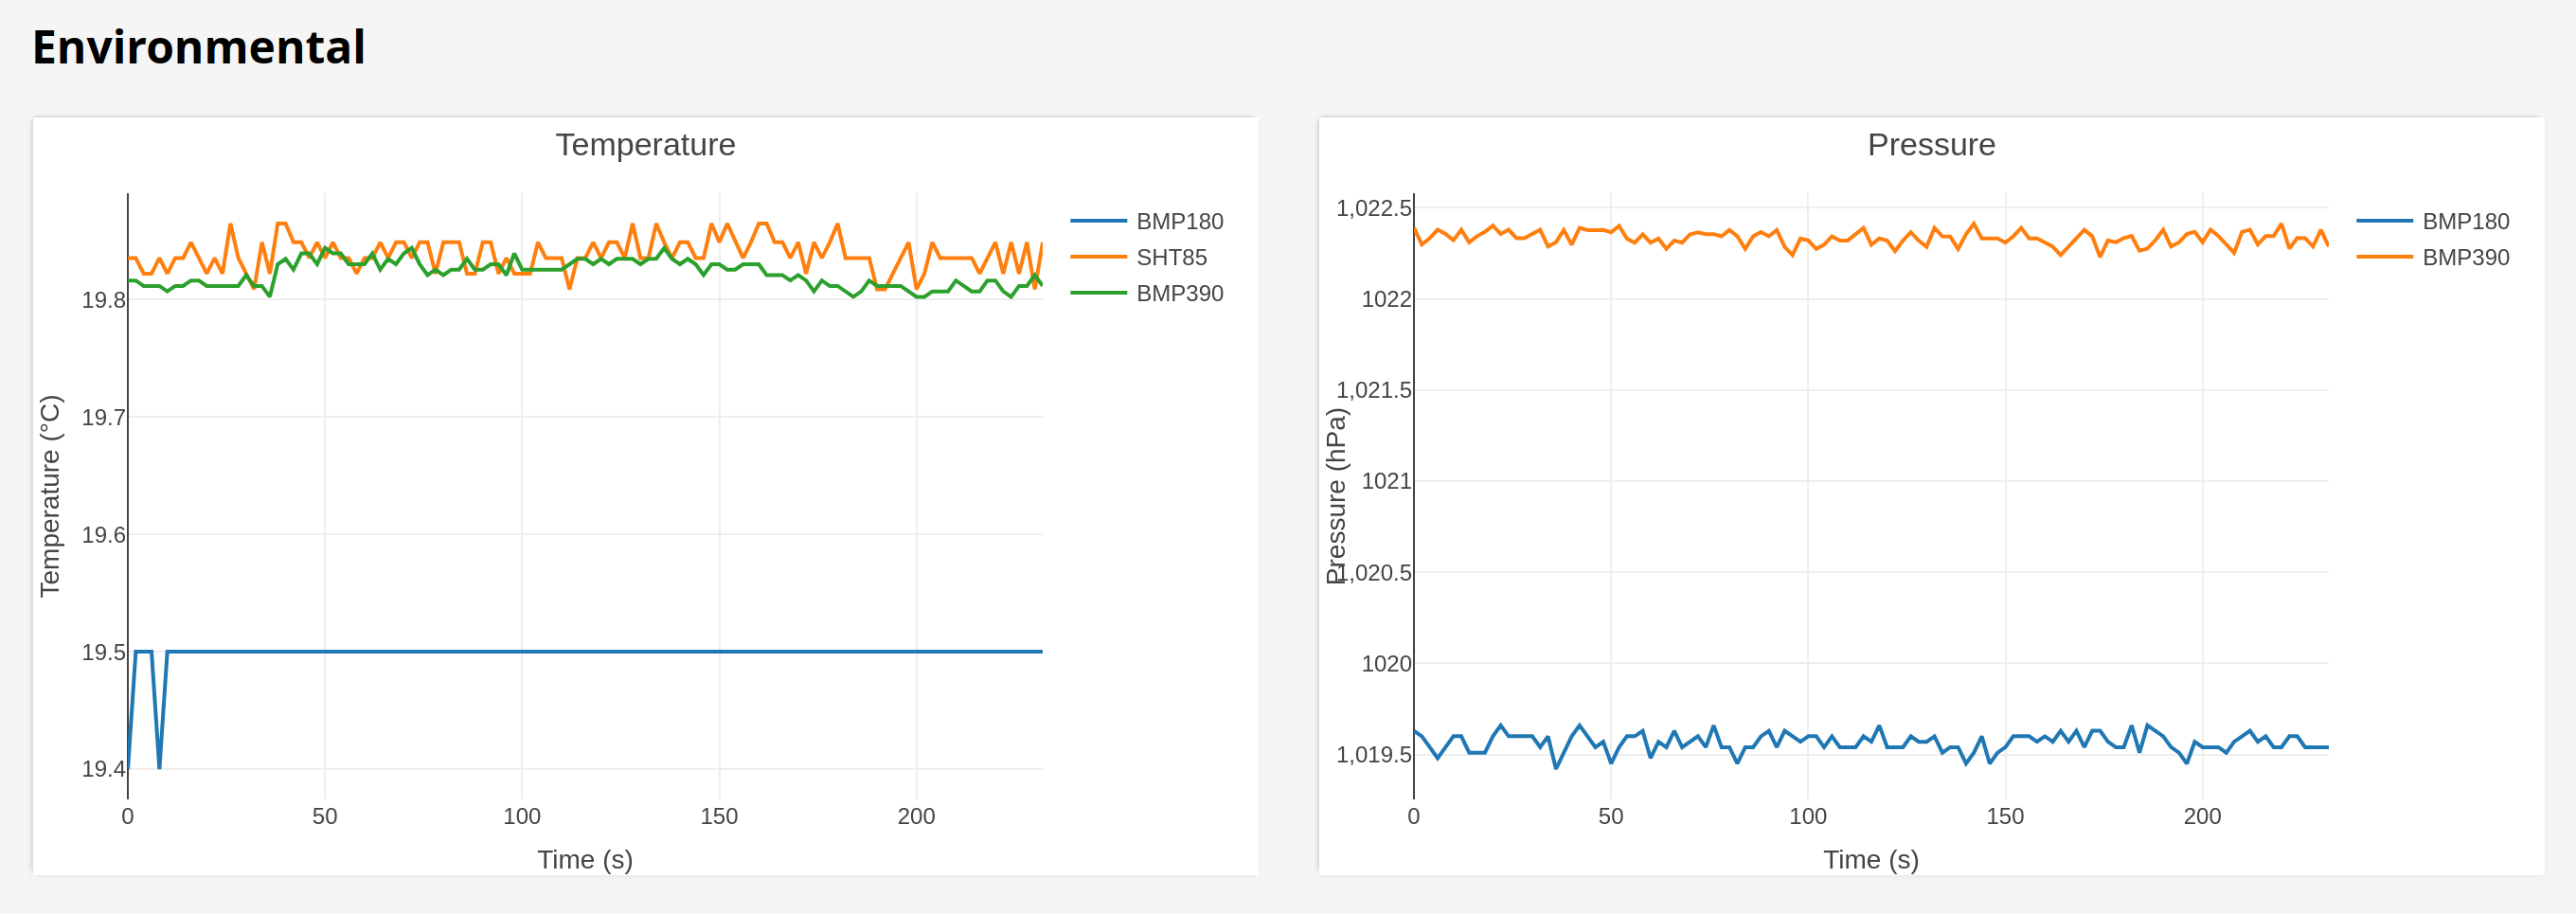Toggle BMP180 trace in Temperature legend

1178,221
